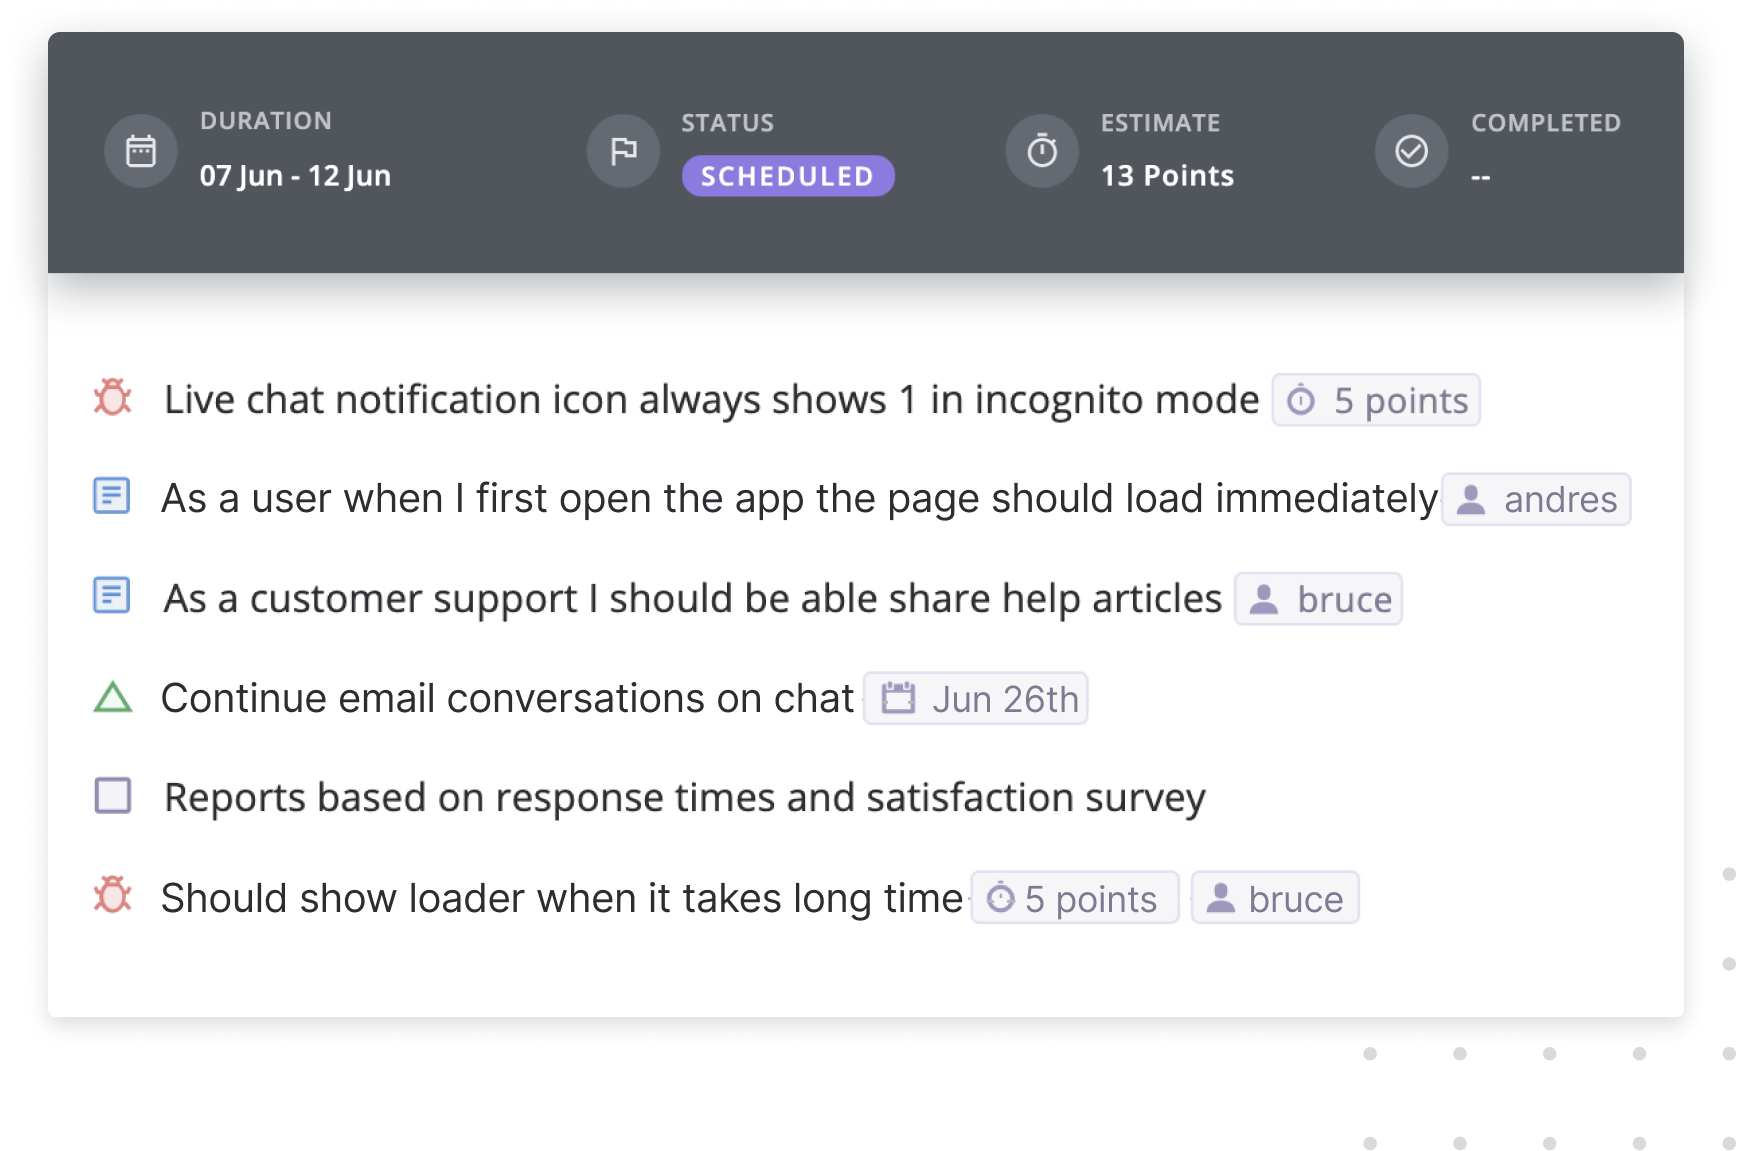This screenshot has height=1151, width=1737.
Task: Click the 5 points tag on loader item
Action: (1075, 898)
